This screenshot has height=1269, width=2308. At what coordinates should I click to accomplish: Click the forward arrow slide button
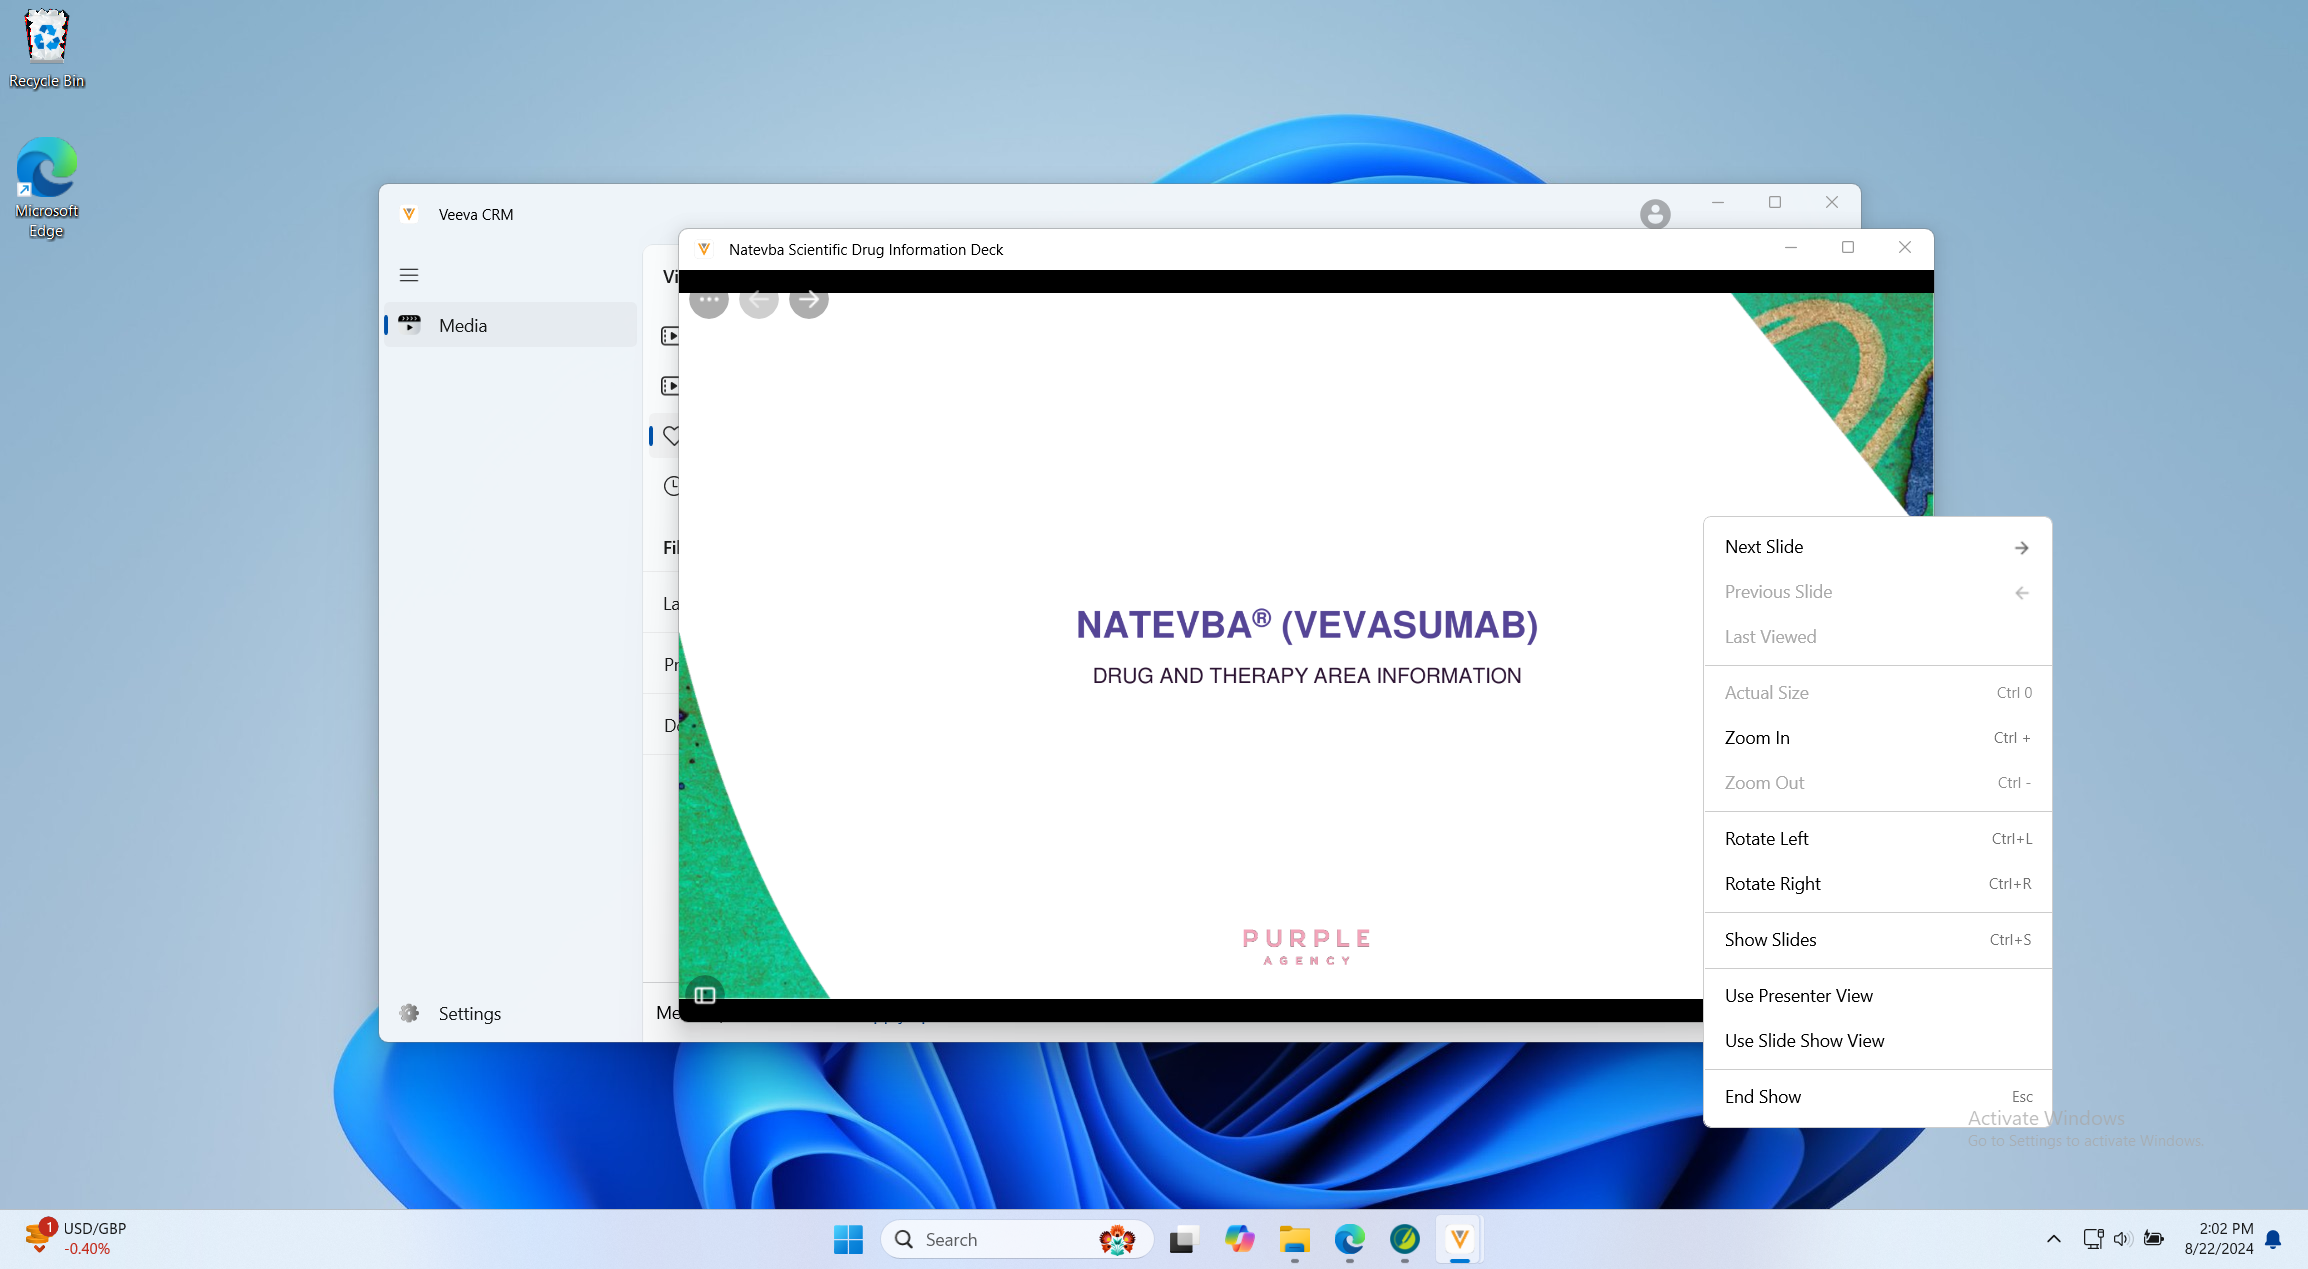point(808,299)
